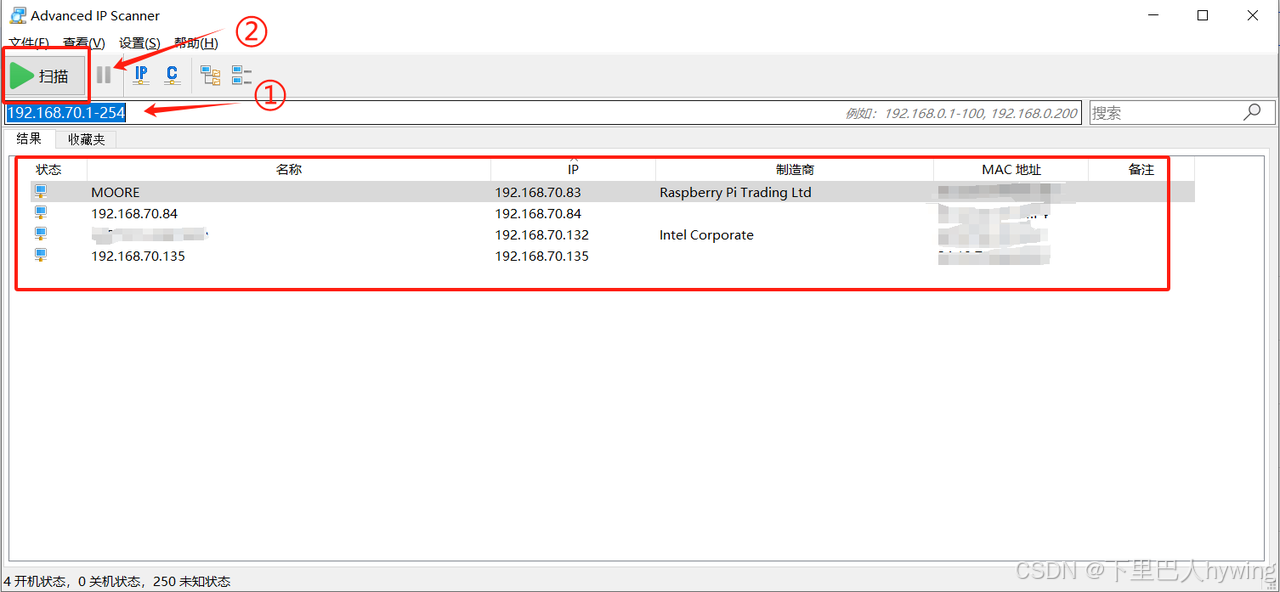Click the C subnet toolbar icon
Viewport: 1280px width, 592px height.
[x=172, y=75]
